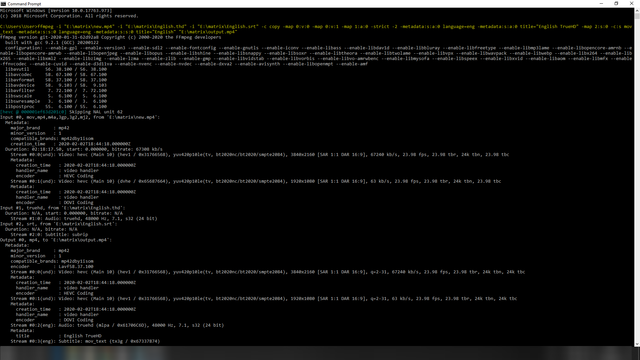Click the 'Input #0, mov,mp4,m4a' line
The width and height of the screenshot is (640, 360).
tap(80, 117)
